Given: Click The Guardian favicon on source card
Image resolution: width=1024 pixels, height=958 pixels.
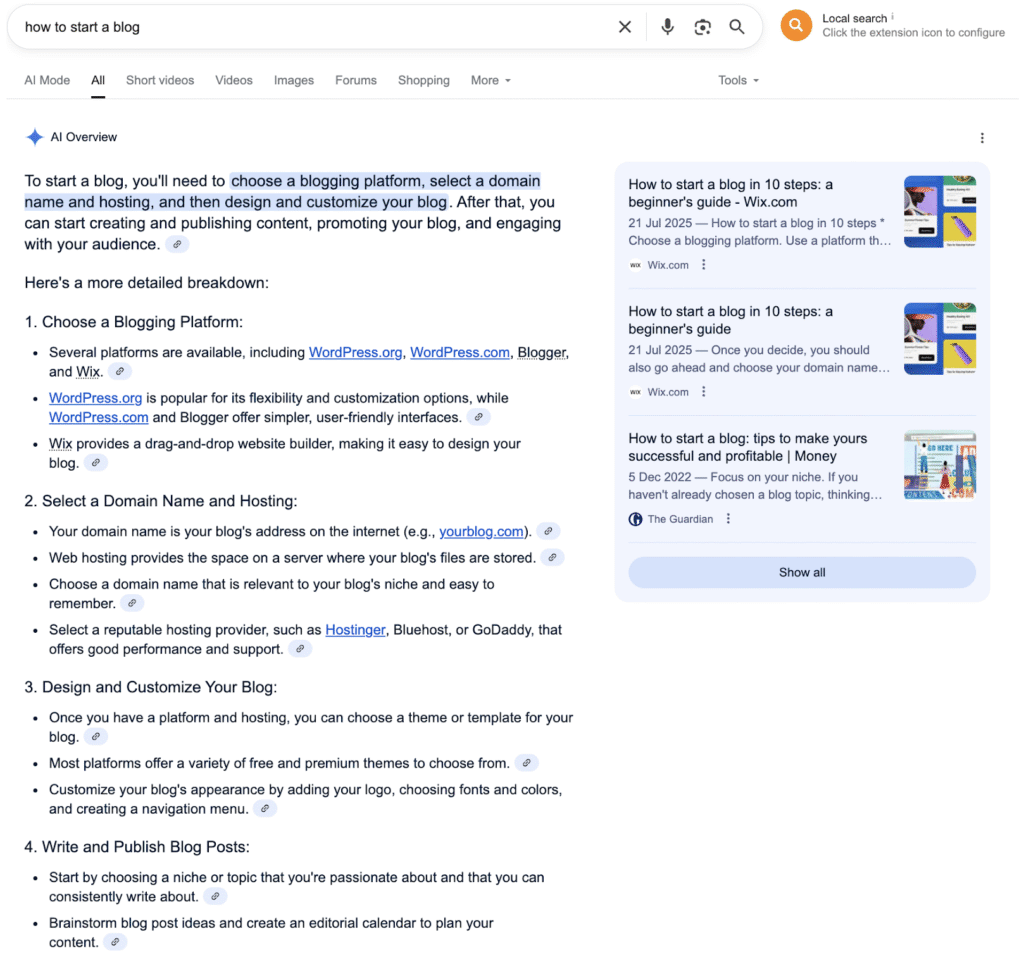Looking at the screenshot, I should pyautogui.click(x=635, y=519).
